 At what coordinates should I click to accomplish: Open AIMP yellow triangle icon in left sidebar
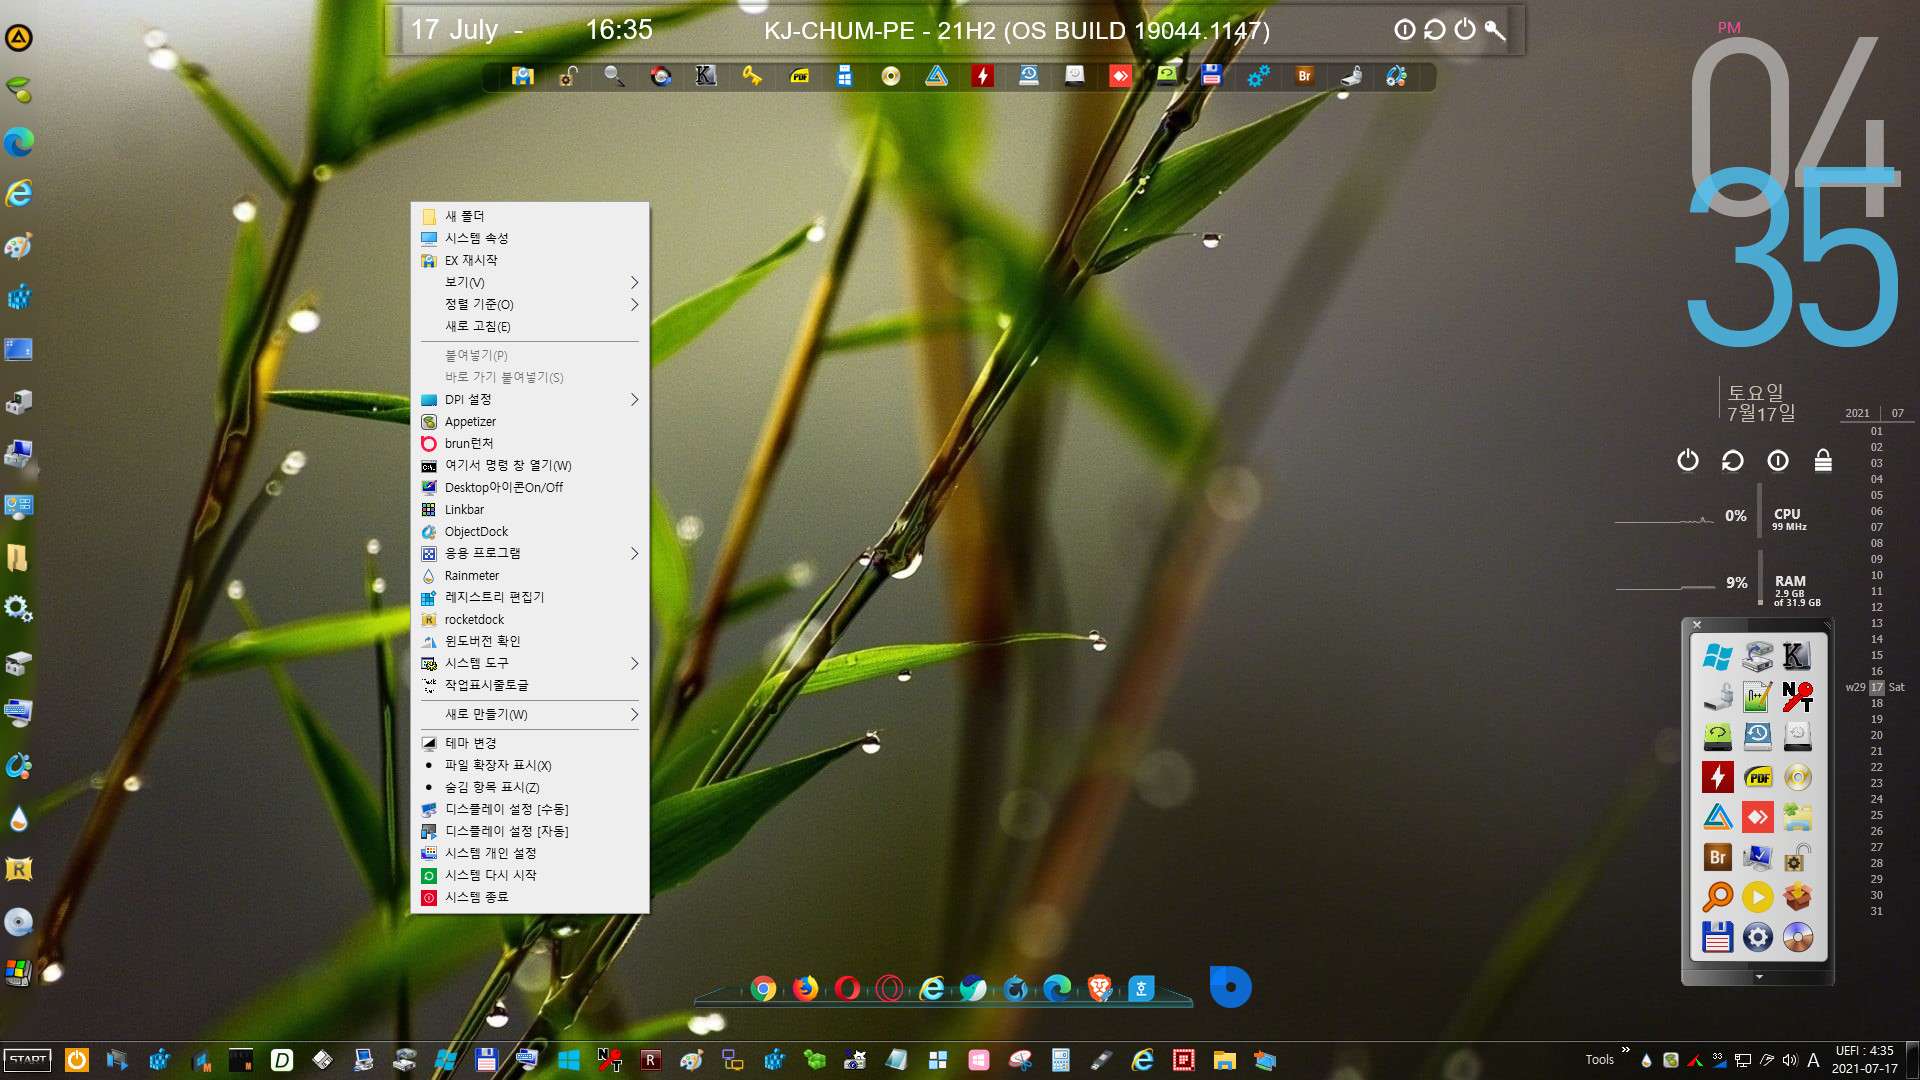pos(19,38)
